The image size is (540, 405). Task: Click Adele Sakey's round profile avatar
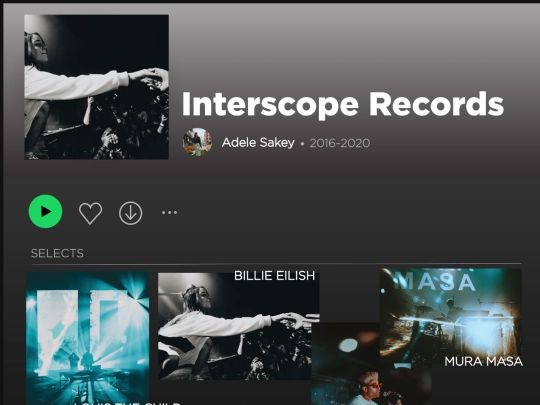(197, 142)
